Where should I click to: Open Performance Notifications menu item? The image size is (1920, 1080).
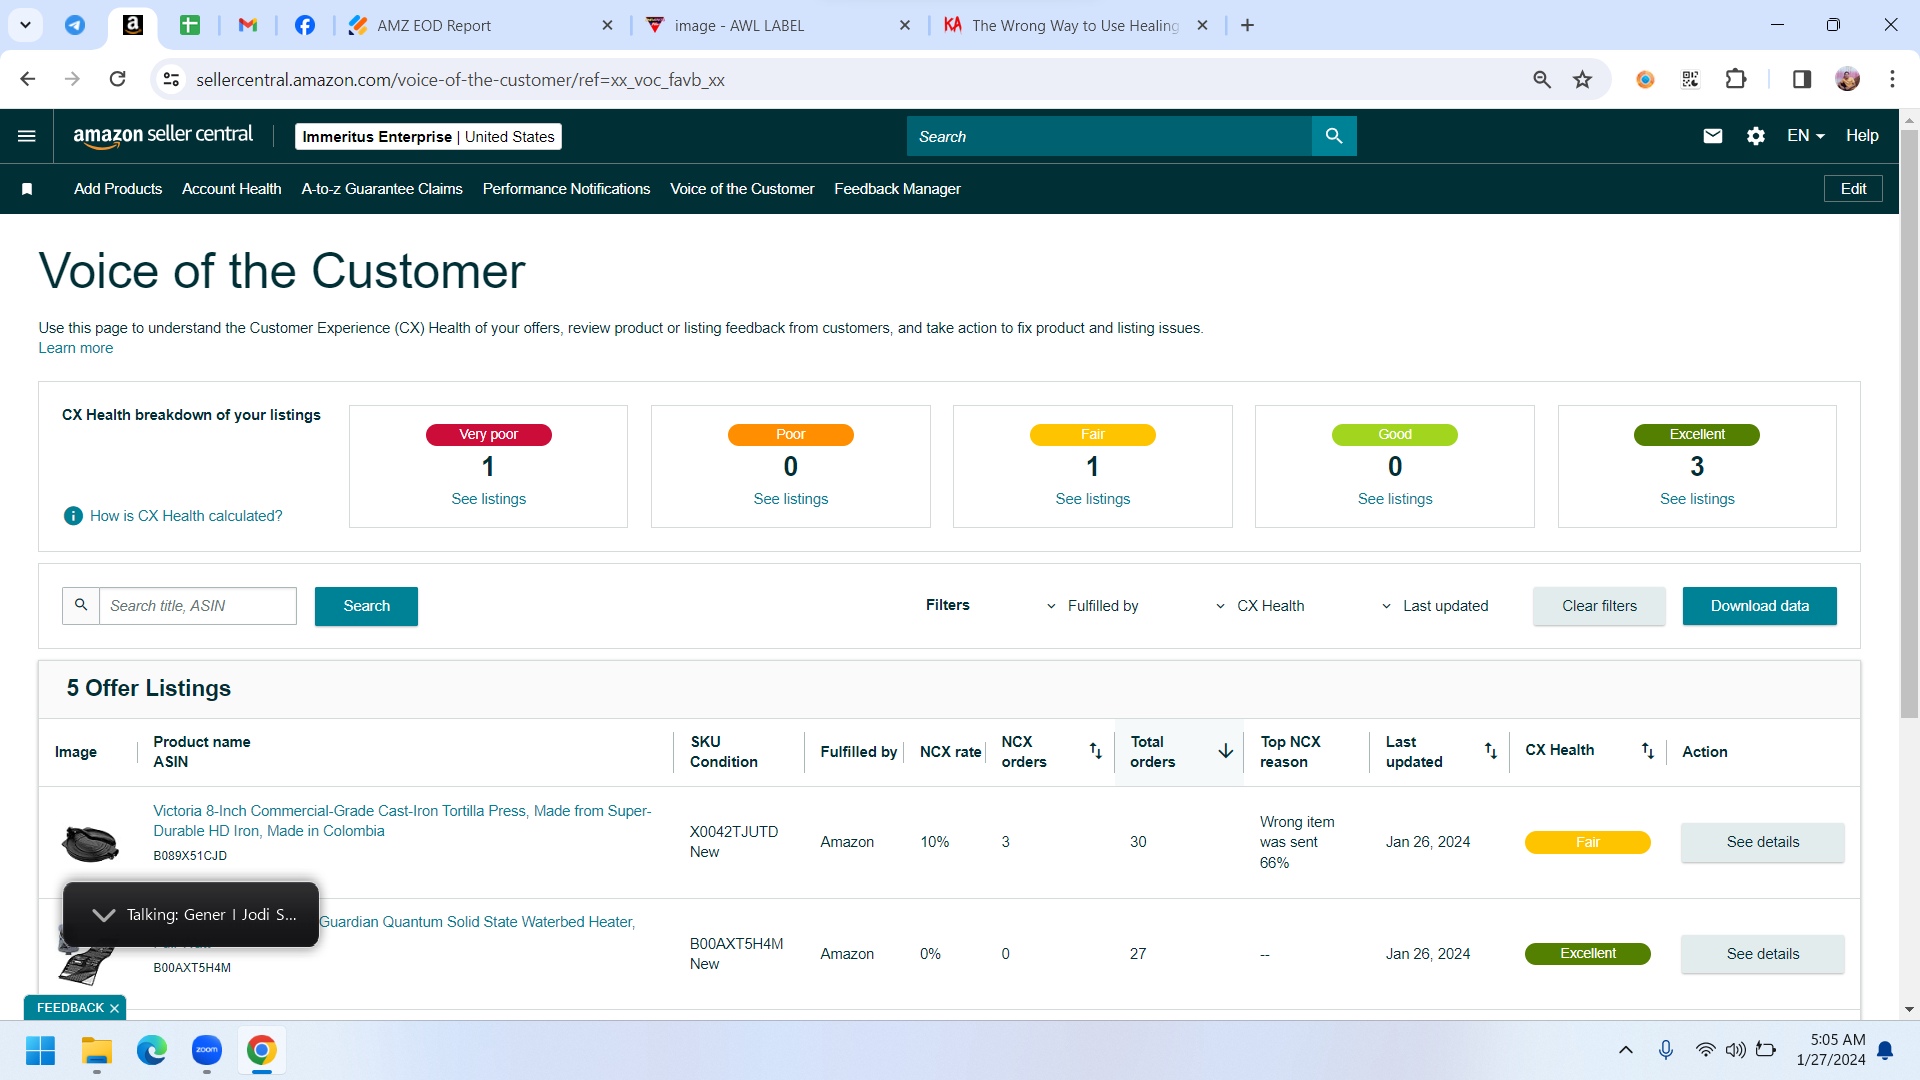(x=566, y=189)
